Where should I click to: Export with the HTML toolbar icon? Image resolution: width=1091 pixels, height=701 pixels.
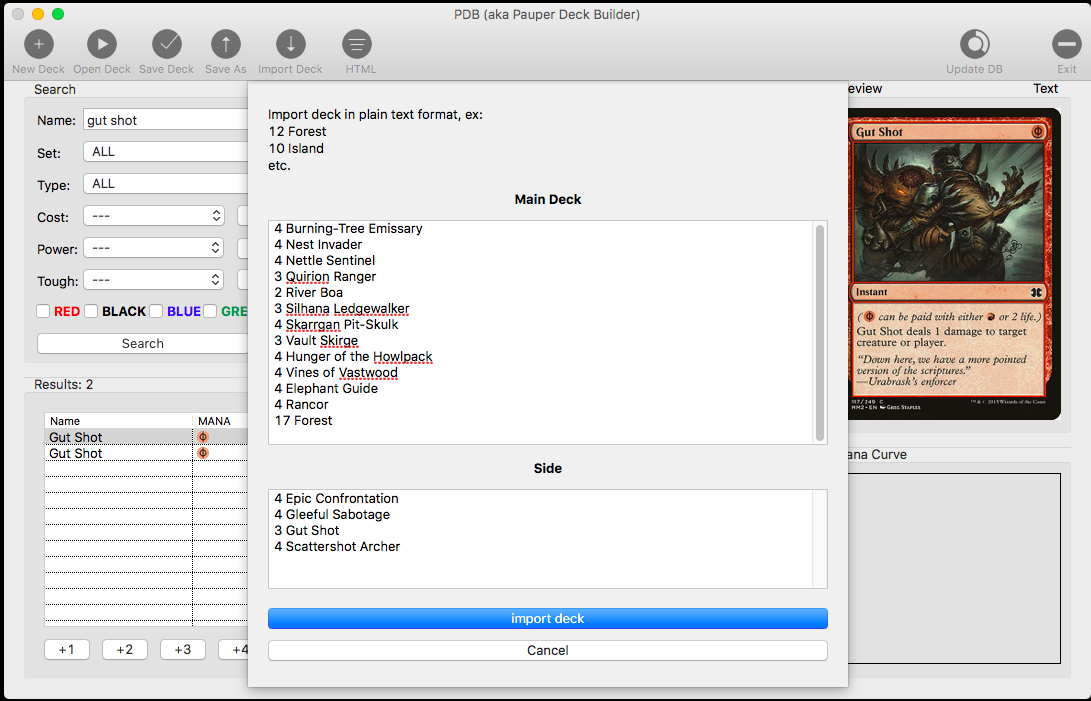tap(356, 45)
